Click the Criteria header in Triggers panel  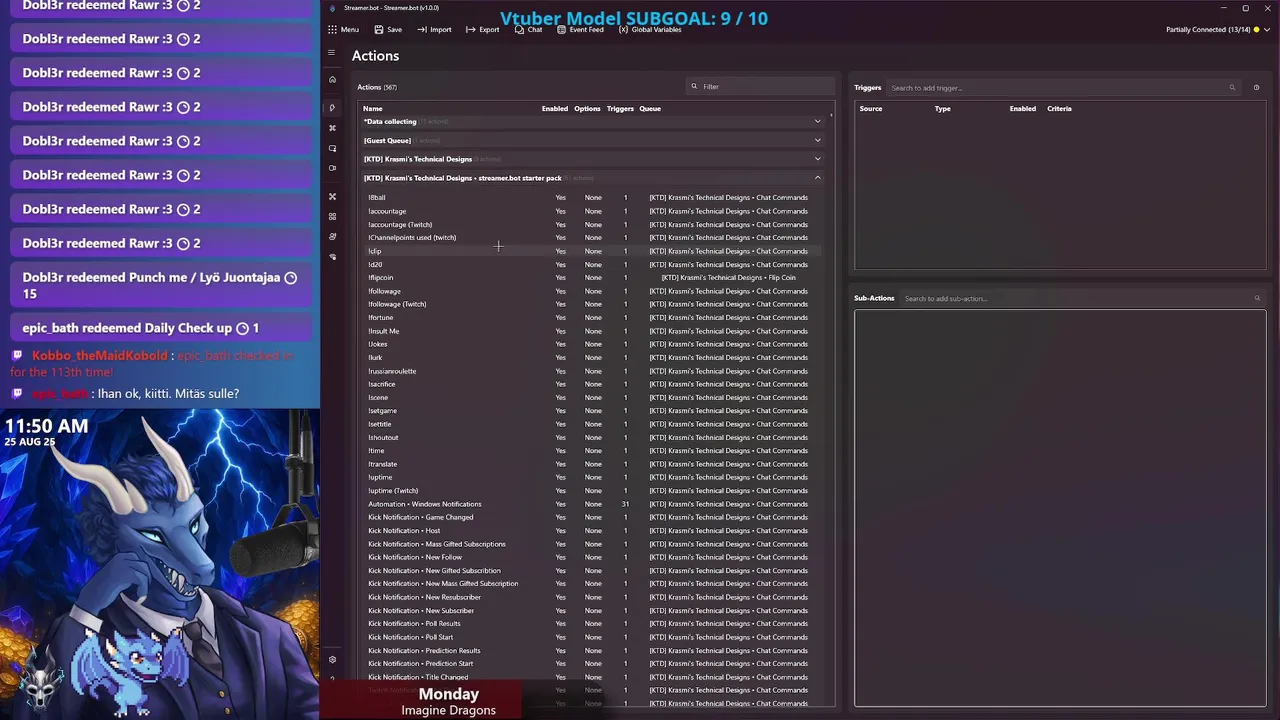point(1059,108)
